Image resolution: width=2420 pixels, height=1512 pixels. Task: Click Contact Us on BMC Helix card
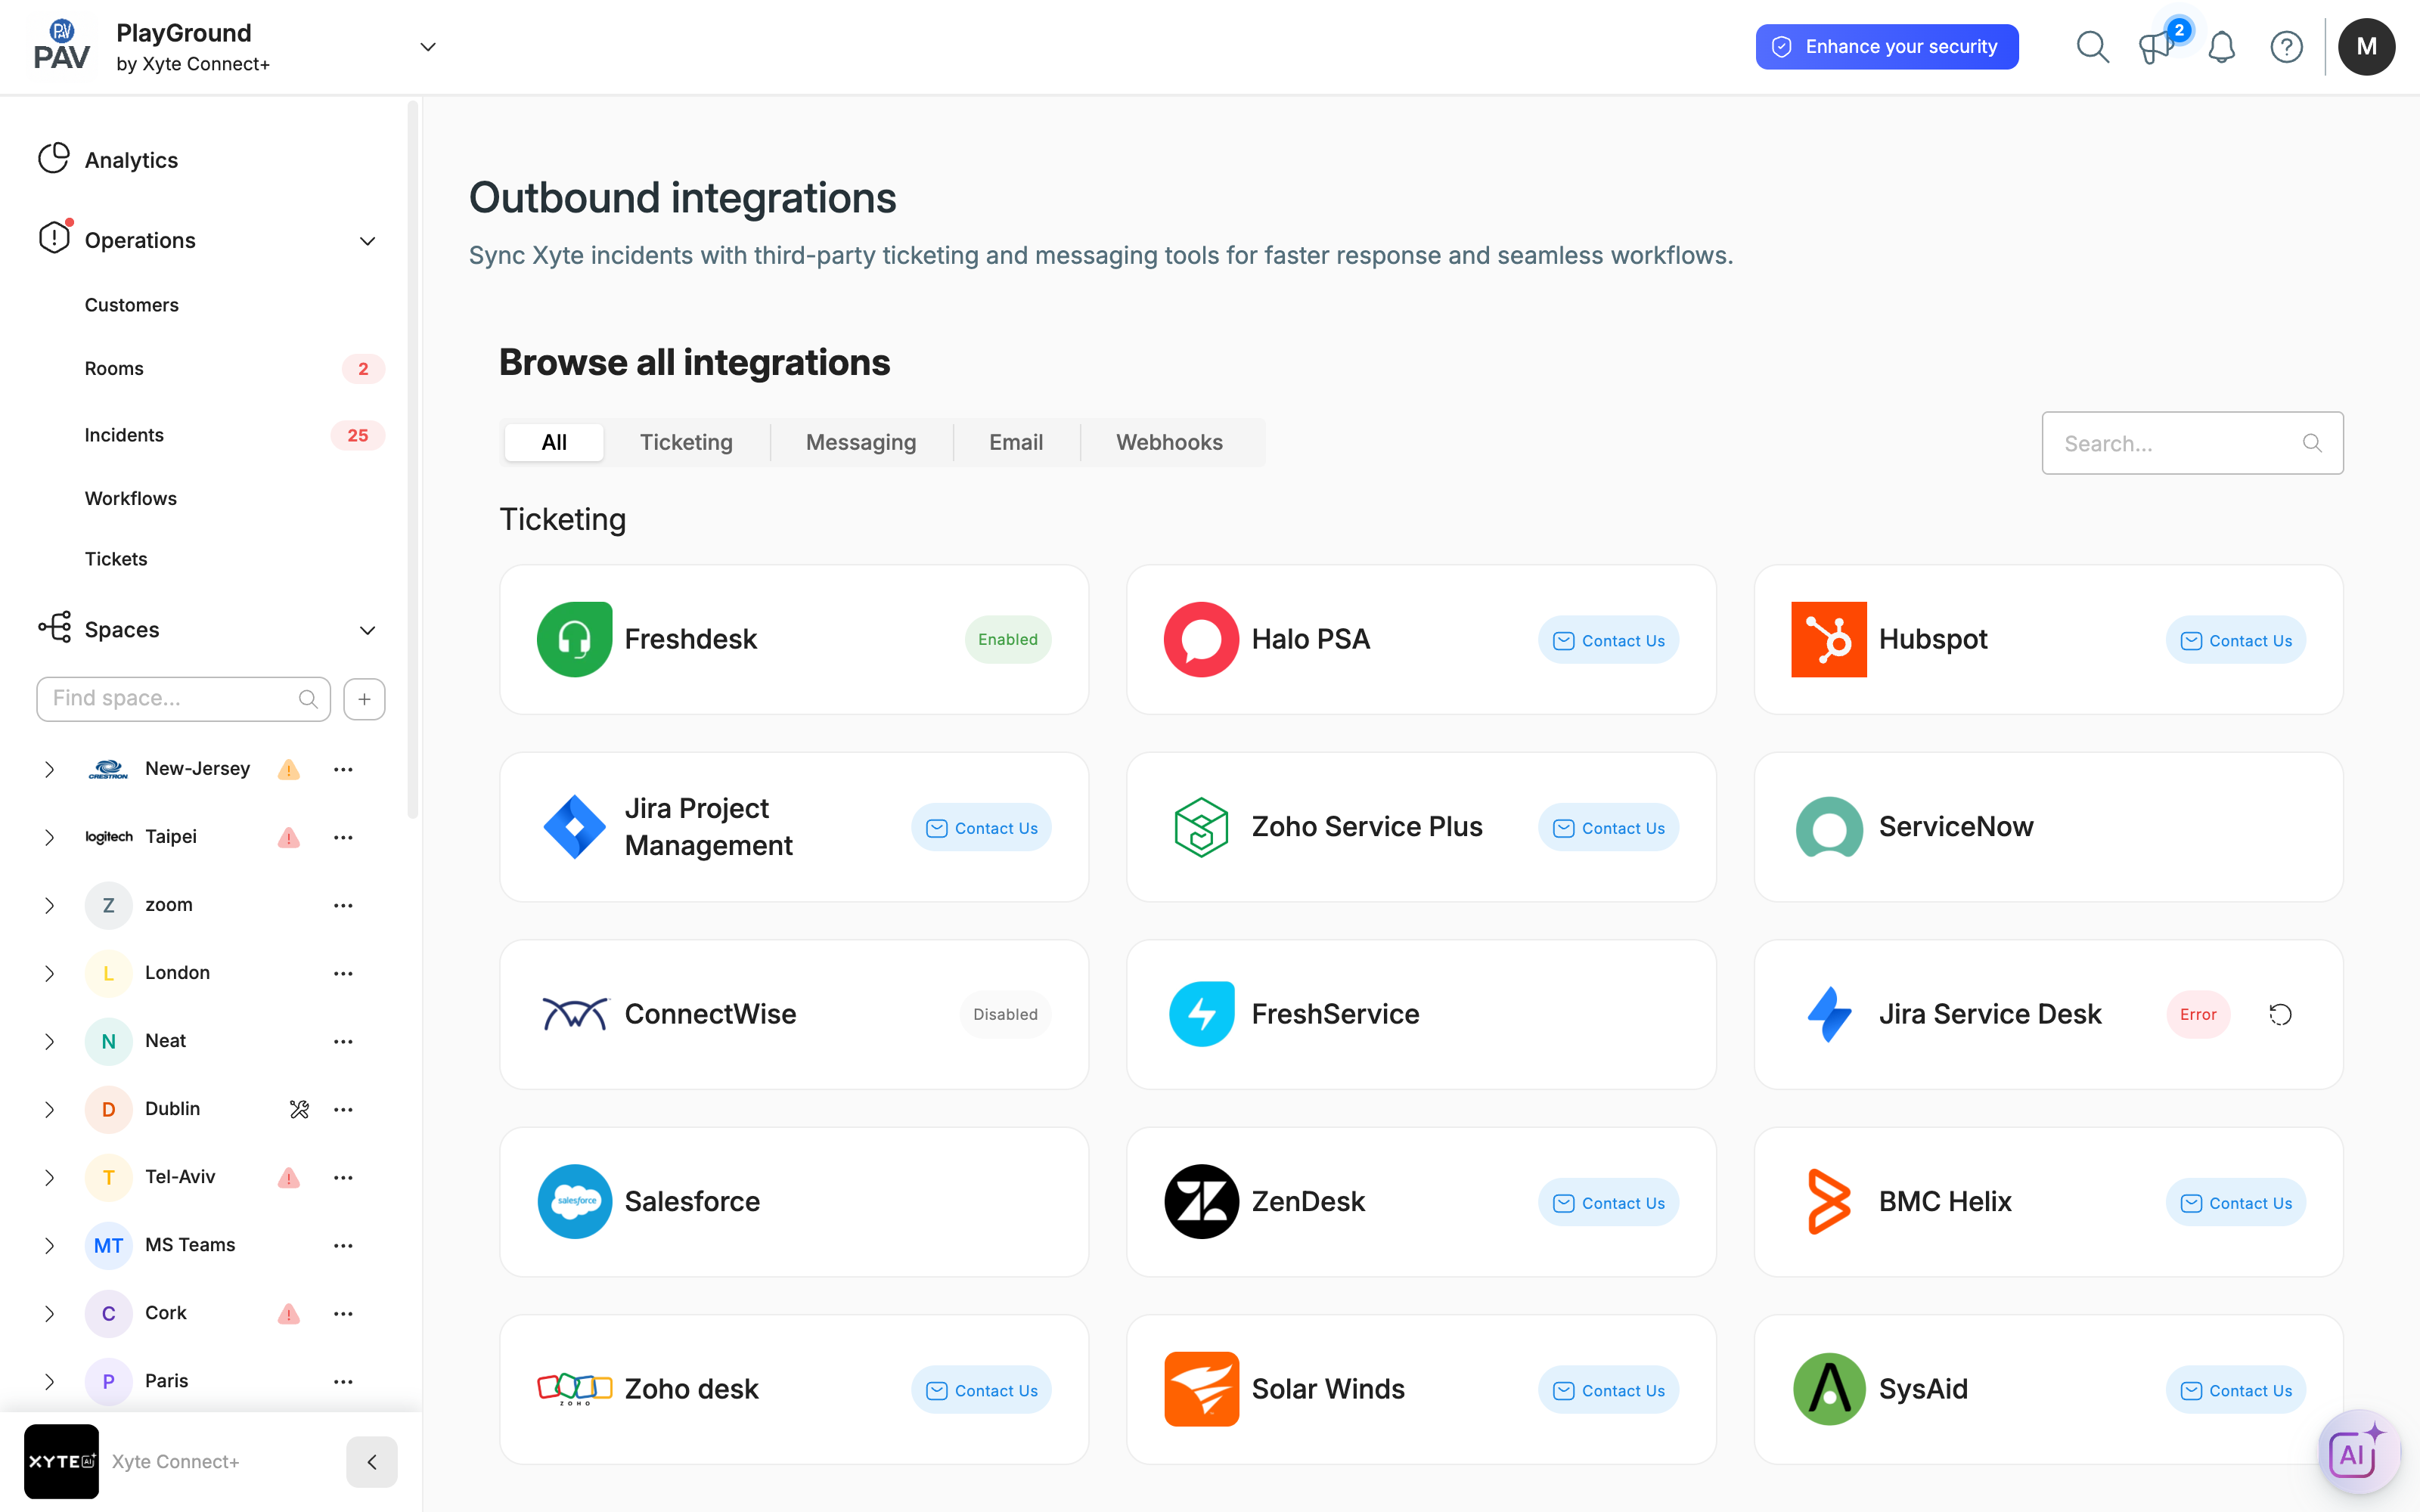pyautogui.click(x=2235, y=1202)
